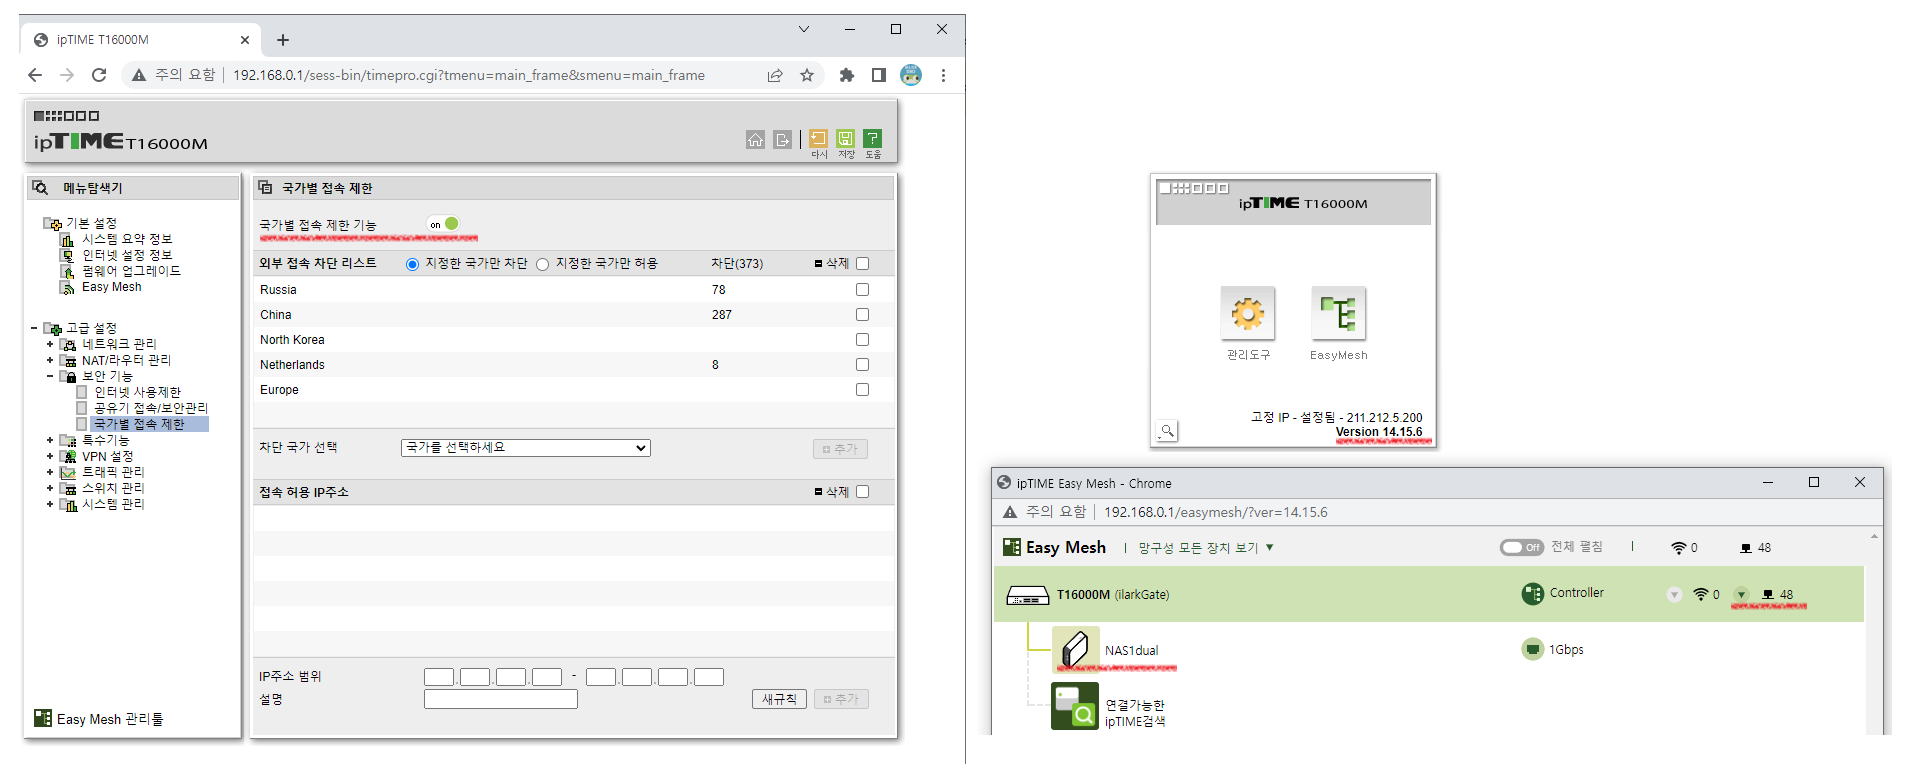Open 펌웨어 업그레이드 menu item
This screenshot has width=1912, height=782.
tap(131, 271)
